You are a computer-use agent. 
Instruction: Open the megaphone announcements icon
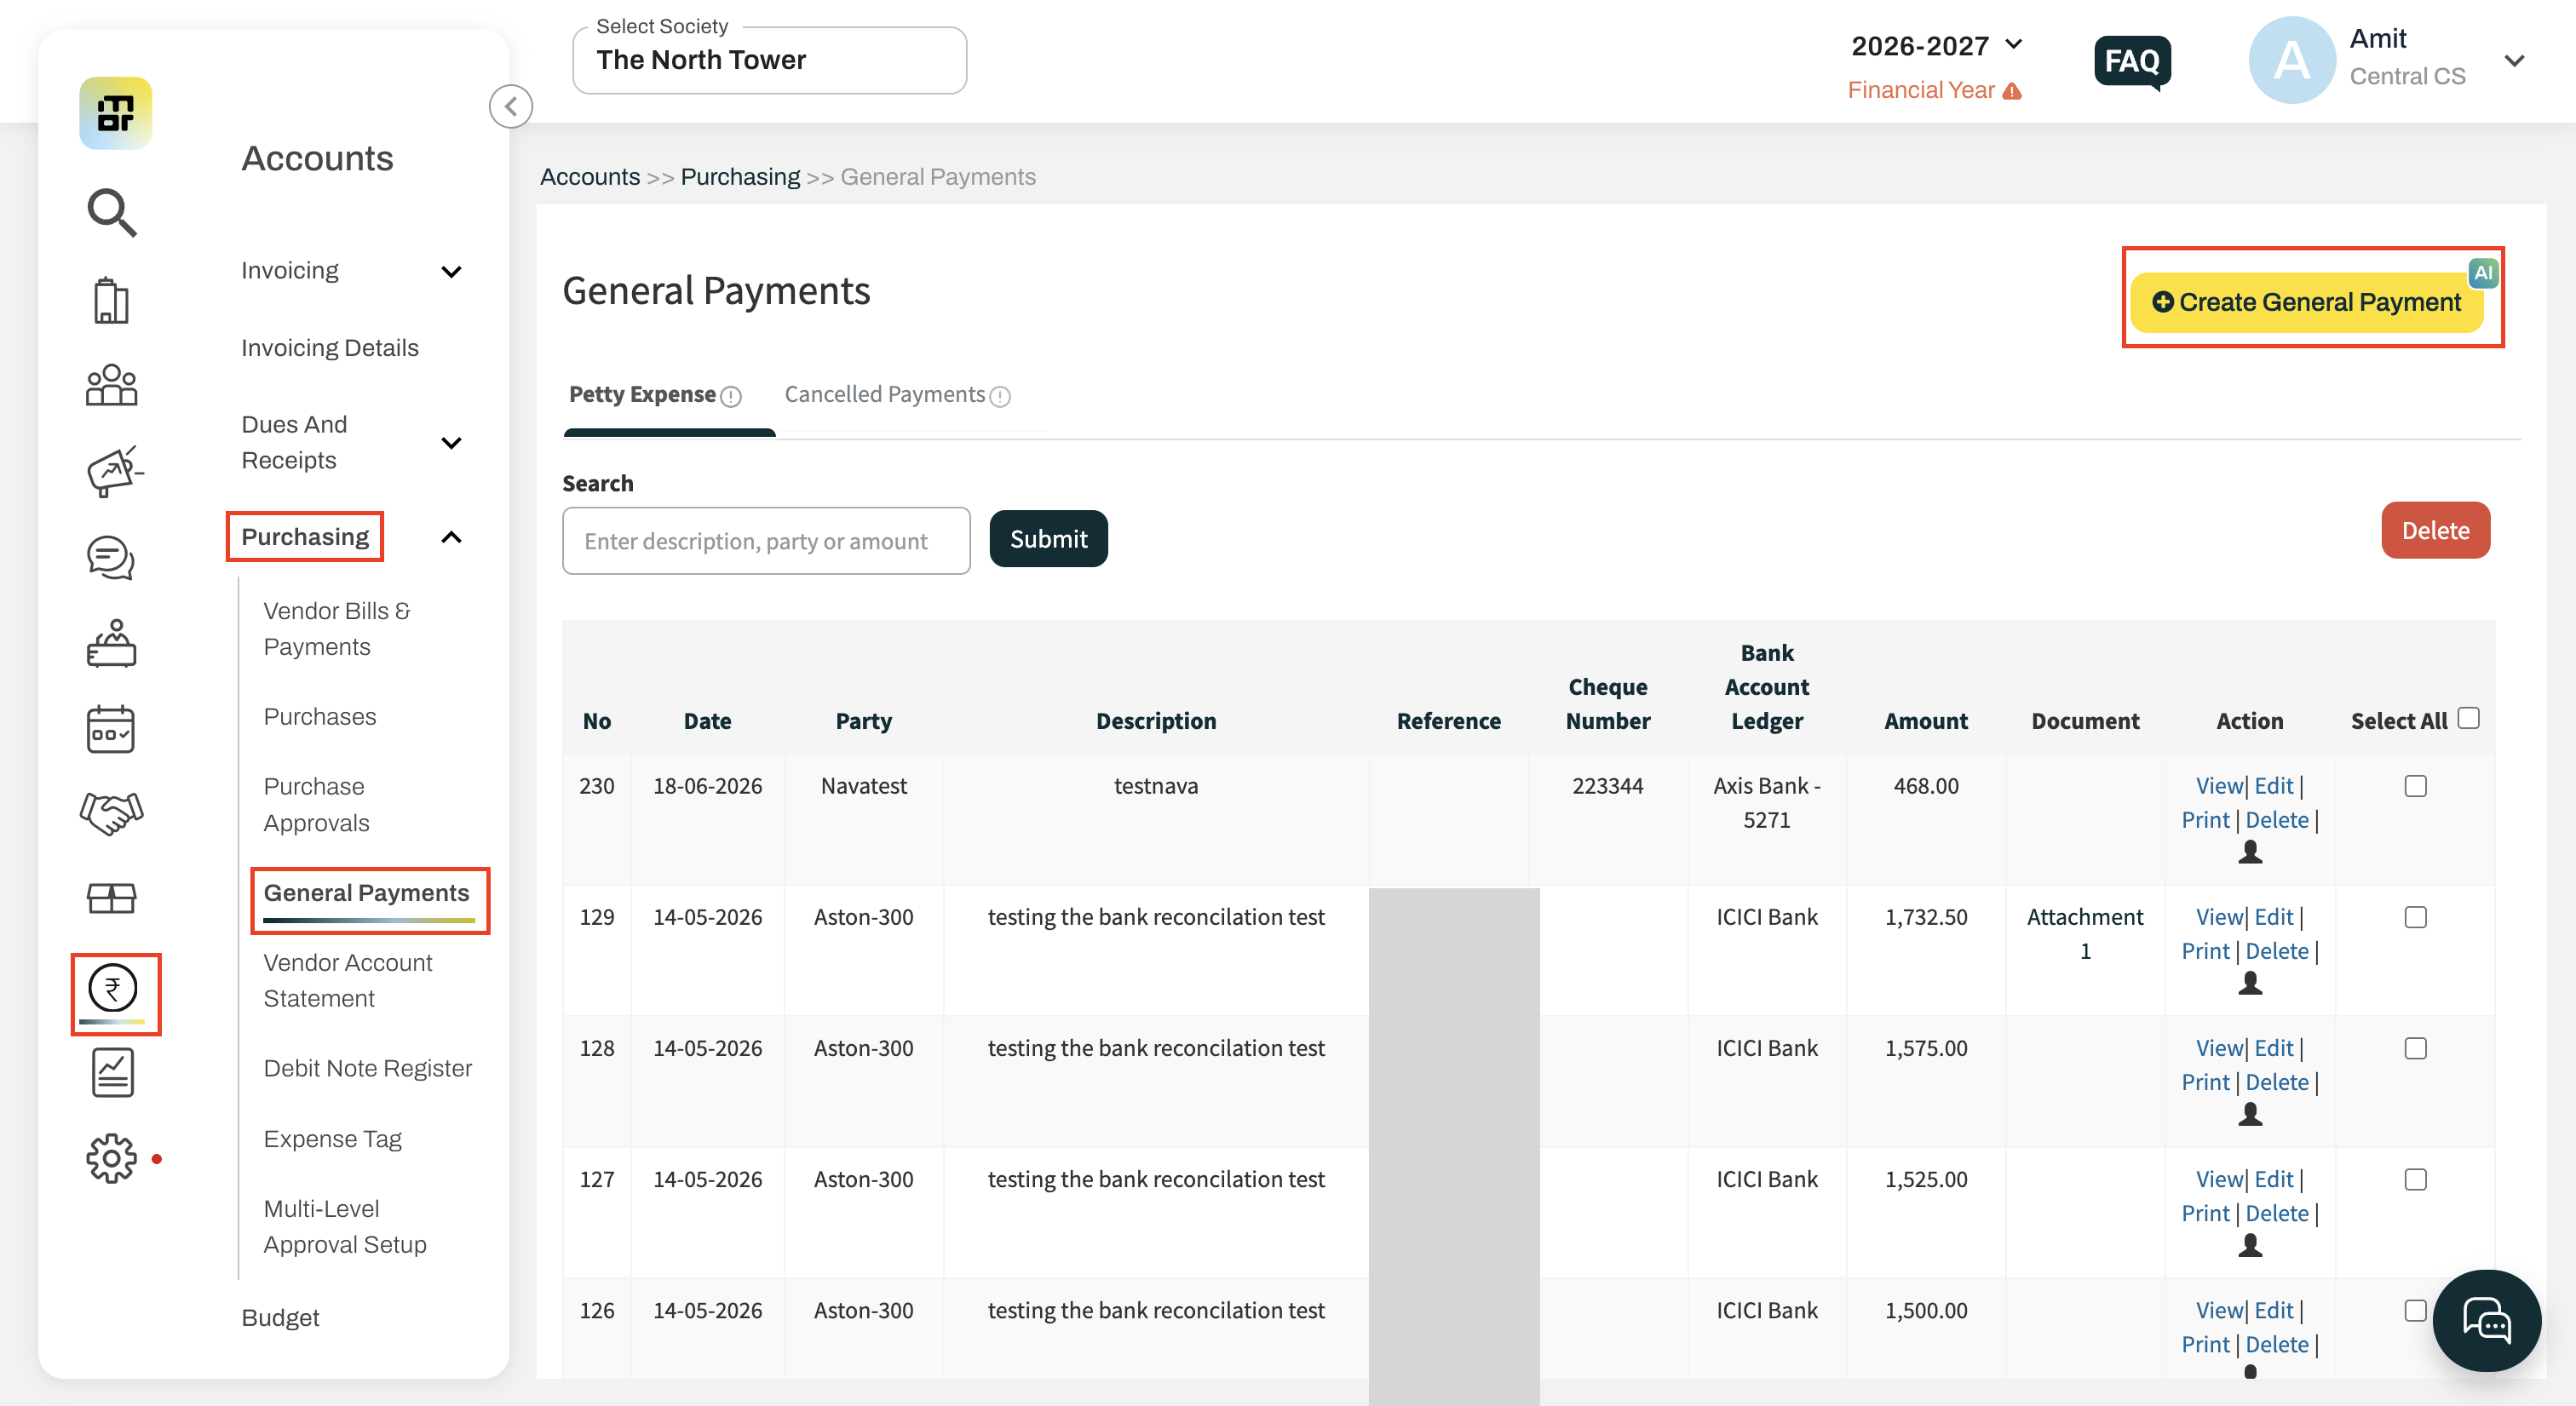114,471
